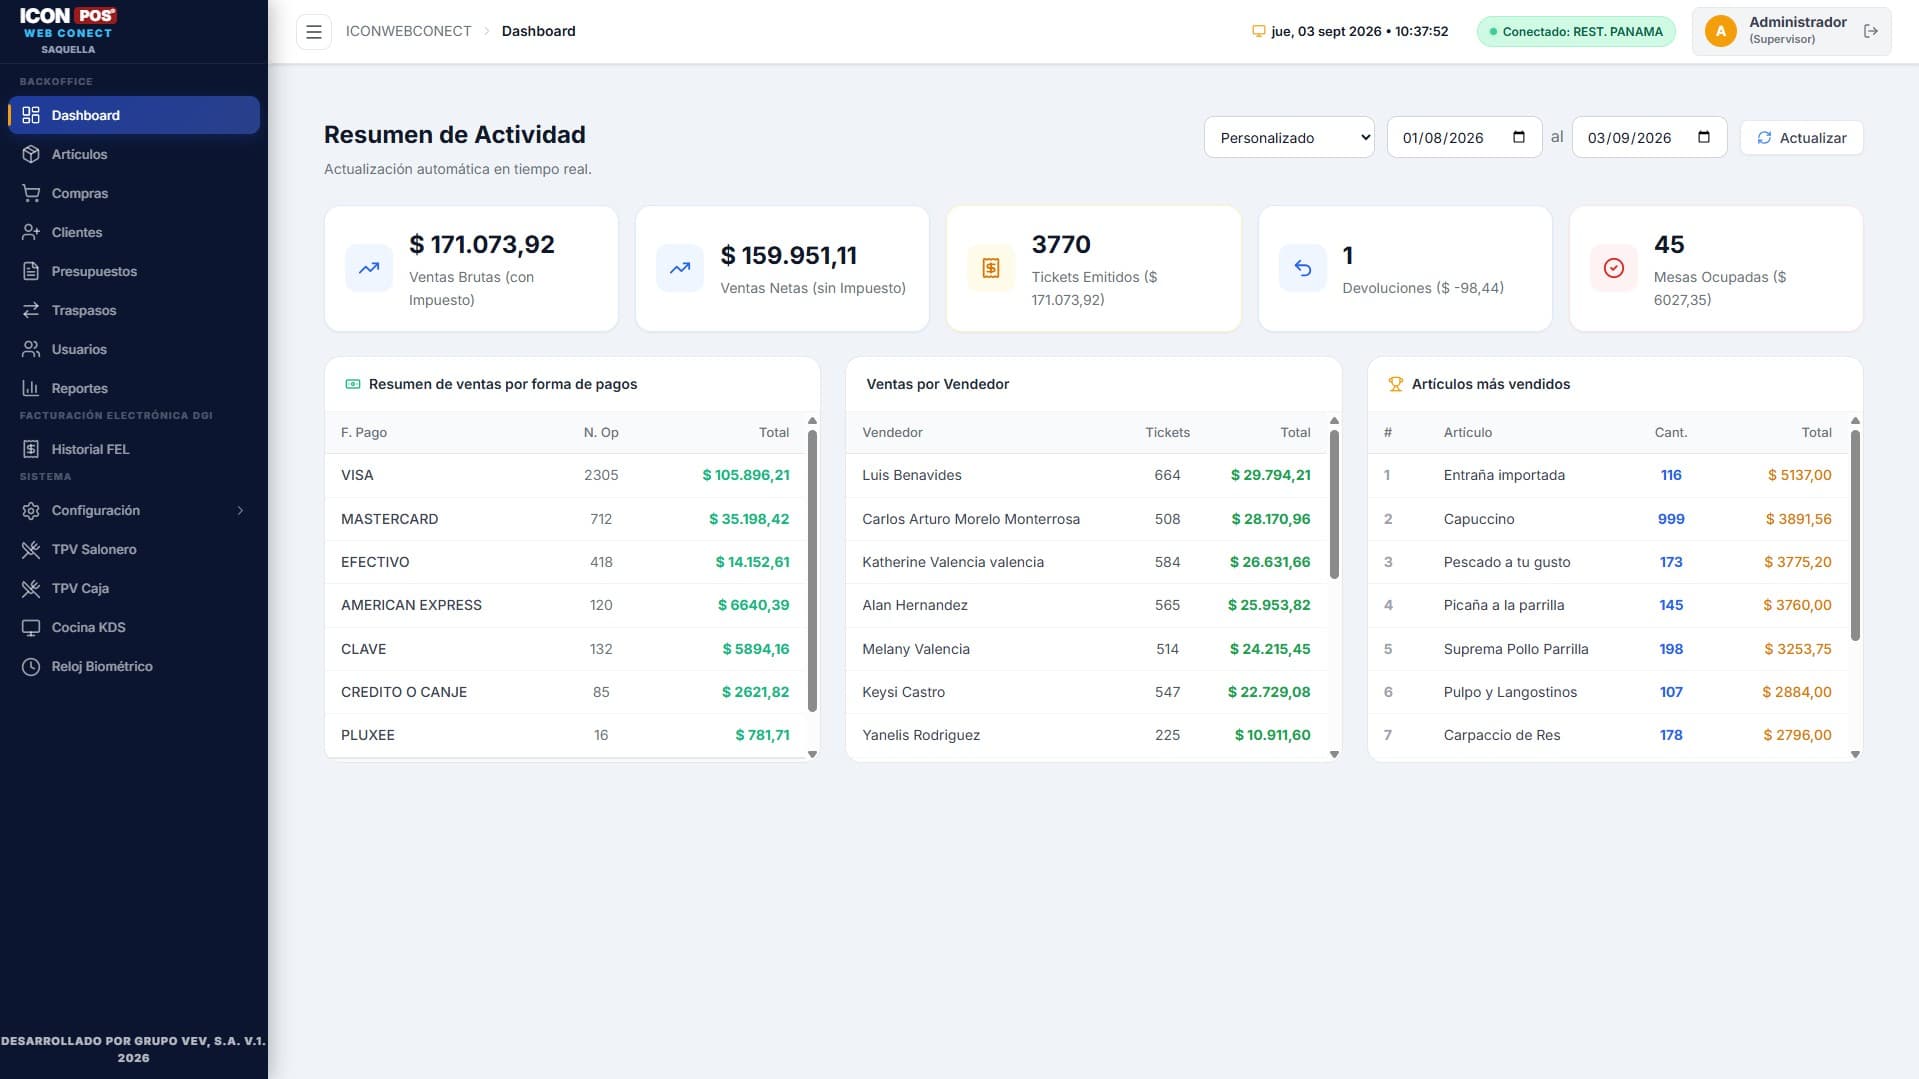The height and width of the screenshot is (1079, 1919).
Task: Click the Clientes add-user icon
Action: (31, 232)
